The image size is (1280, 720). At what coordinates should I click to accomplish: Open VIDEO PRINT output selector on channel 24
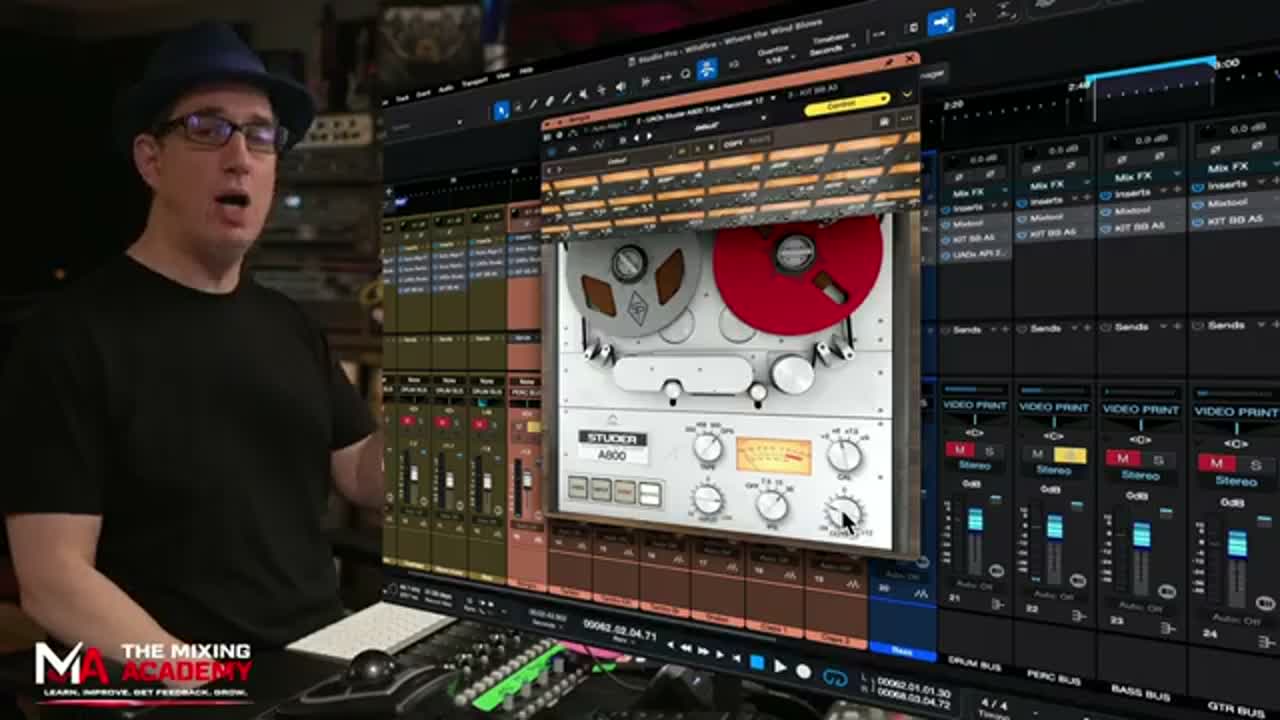1236,411
